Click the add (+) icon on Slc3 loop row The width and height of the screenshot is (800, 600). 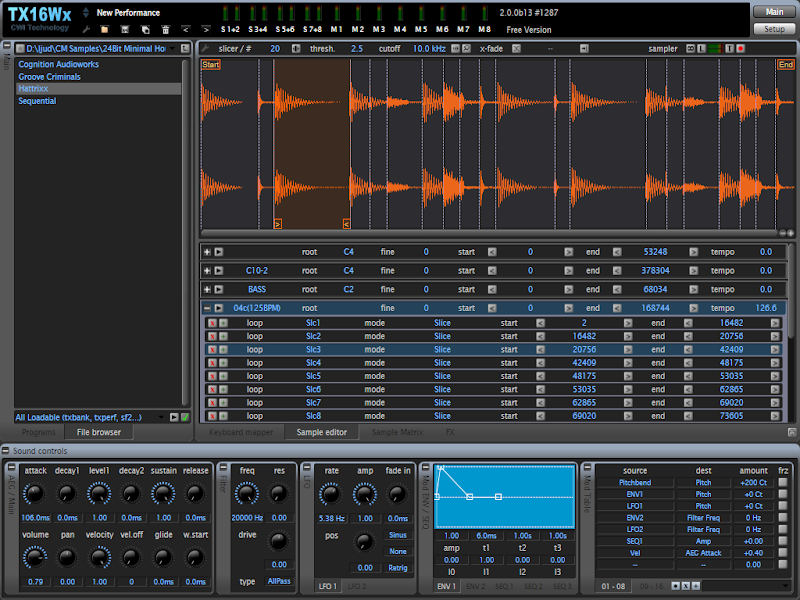point(224,350)
